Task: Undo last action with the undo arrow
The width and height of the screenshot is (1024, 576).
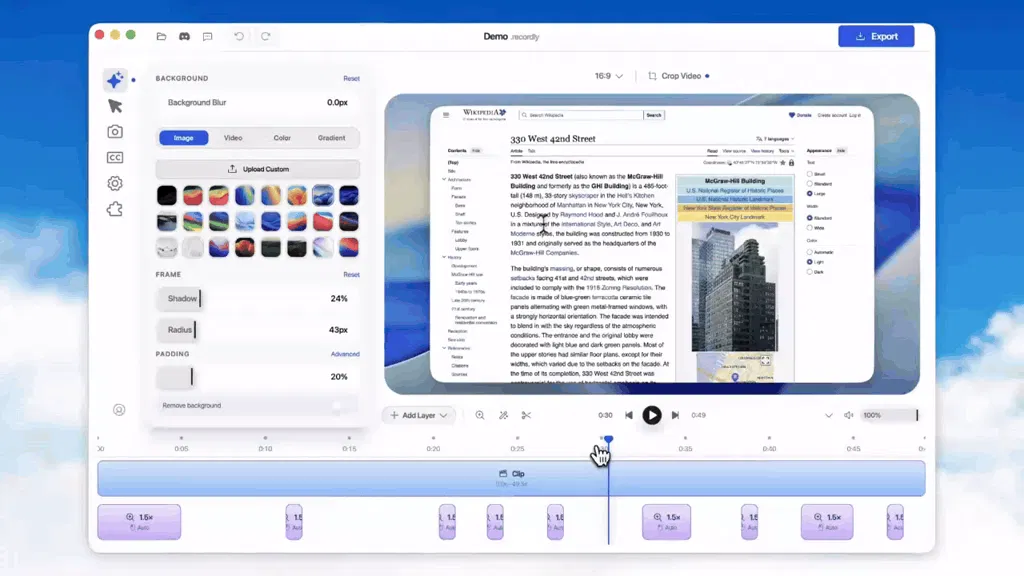Action: (239, 37)
